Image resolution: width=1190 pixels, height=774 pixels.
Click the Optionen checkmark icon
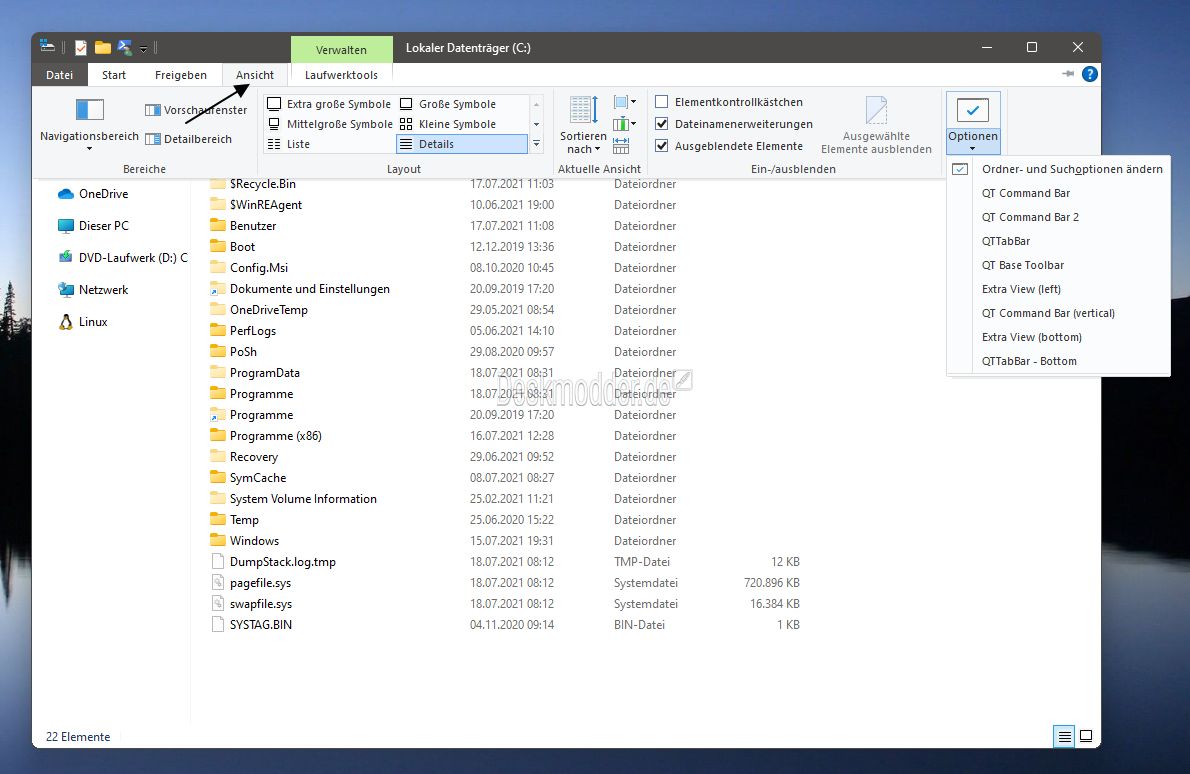click(972, 110)
